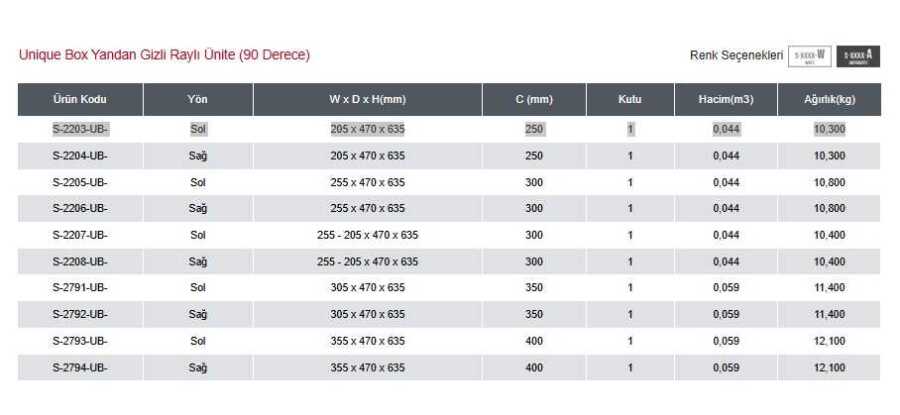Click dimension 255 - 205 x 470 x 635 in S-2208 row
This screenshot has width=900, height=415.
367,262
